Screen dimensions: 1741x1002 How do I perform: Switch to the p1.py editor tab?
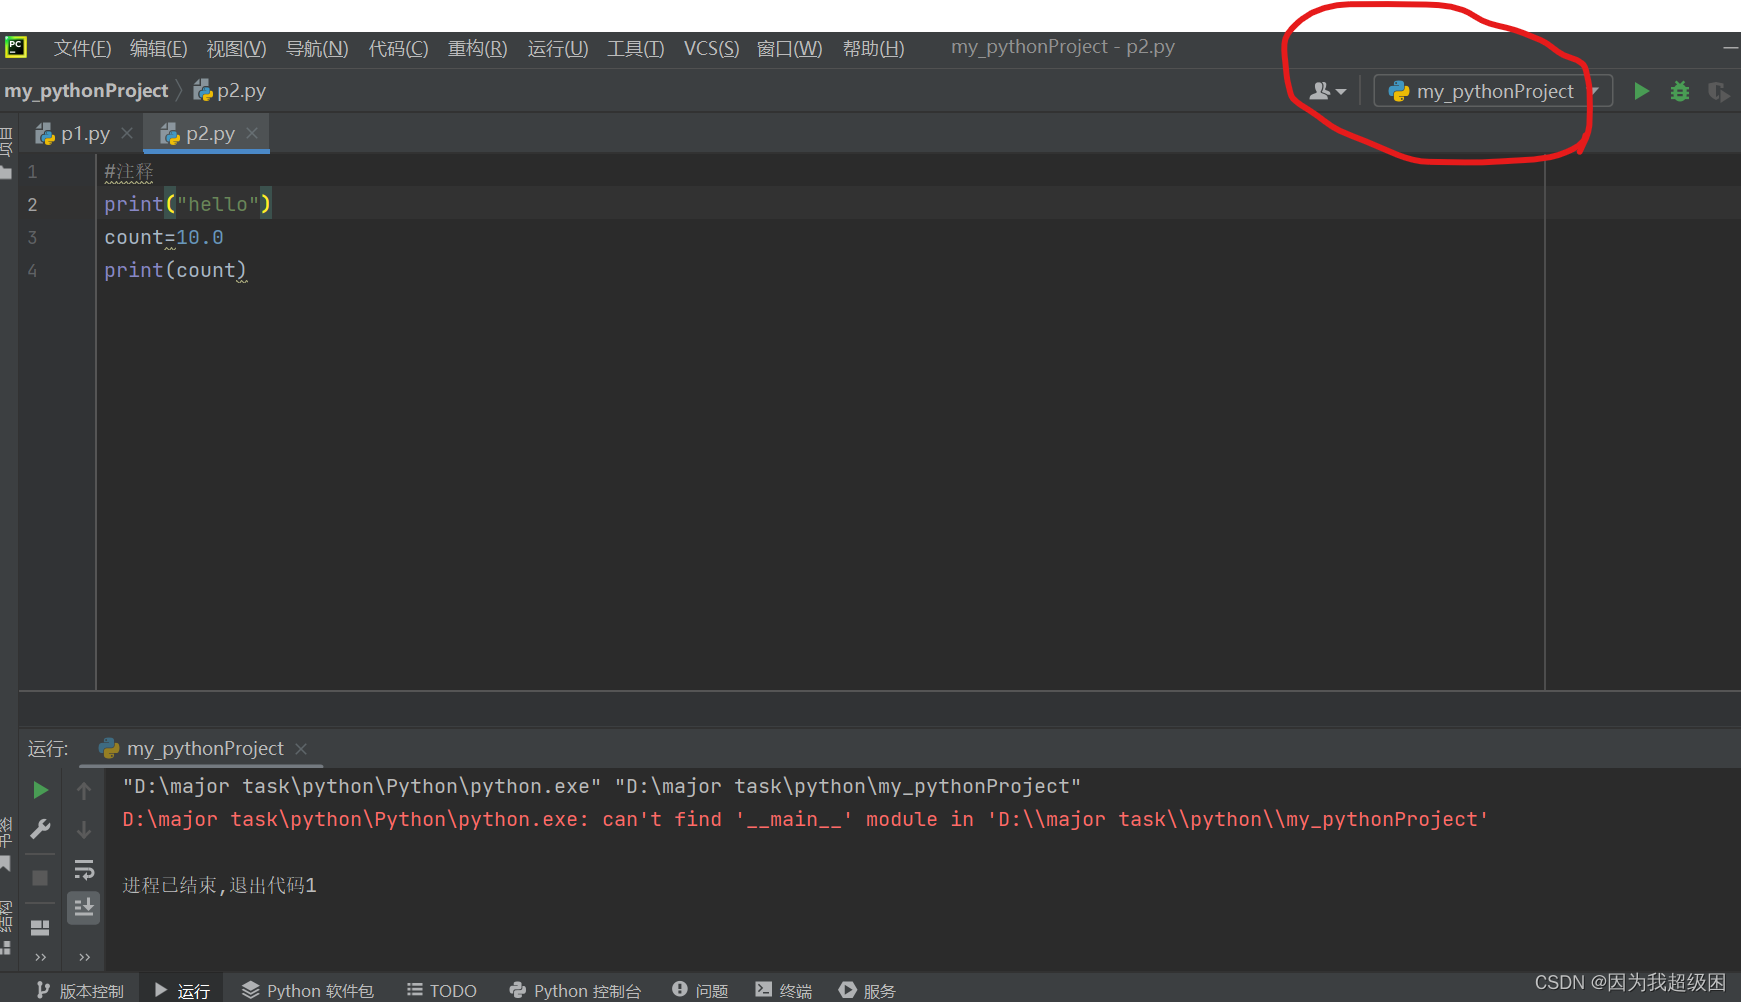[84, 132]
